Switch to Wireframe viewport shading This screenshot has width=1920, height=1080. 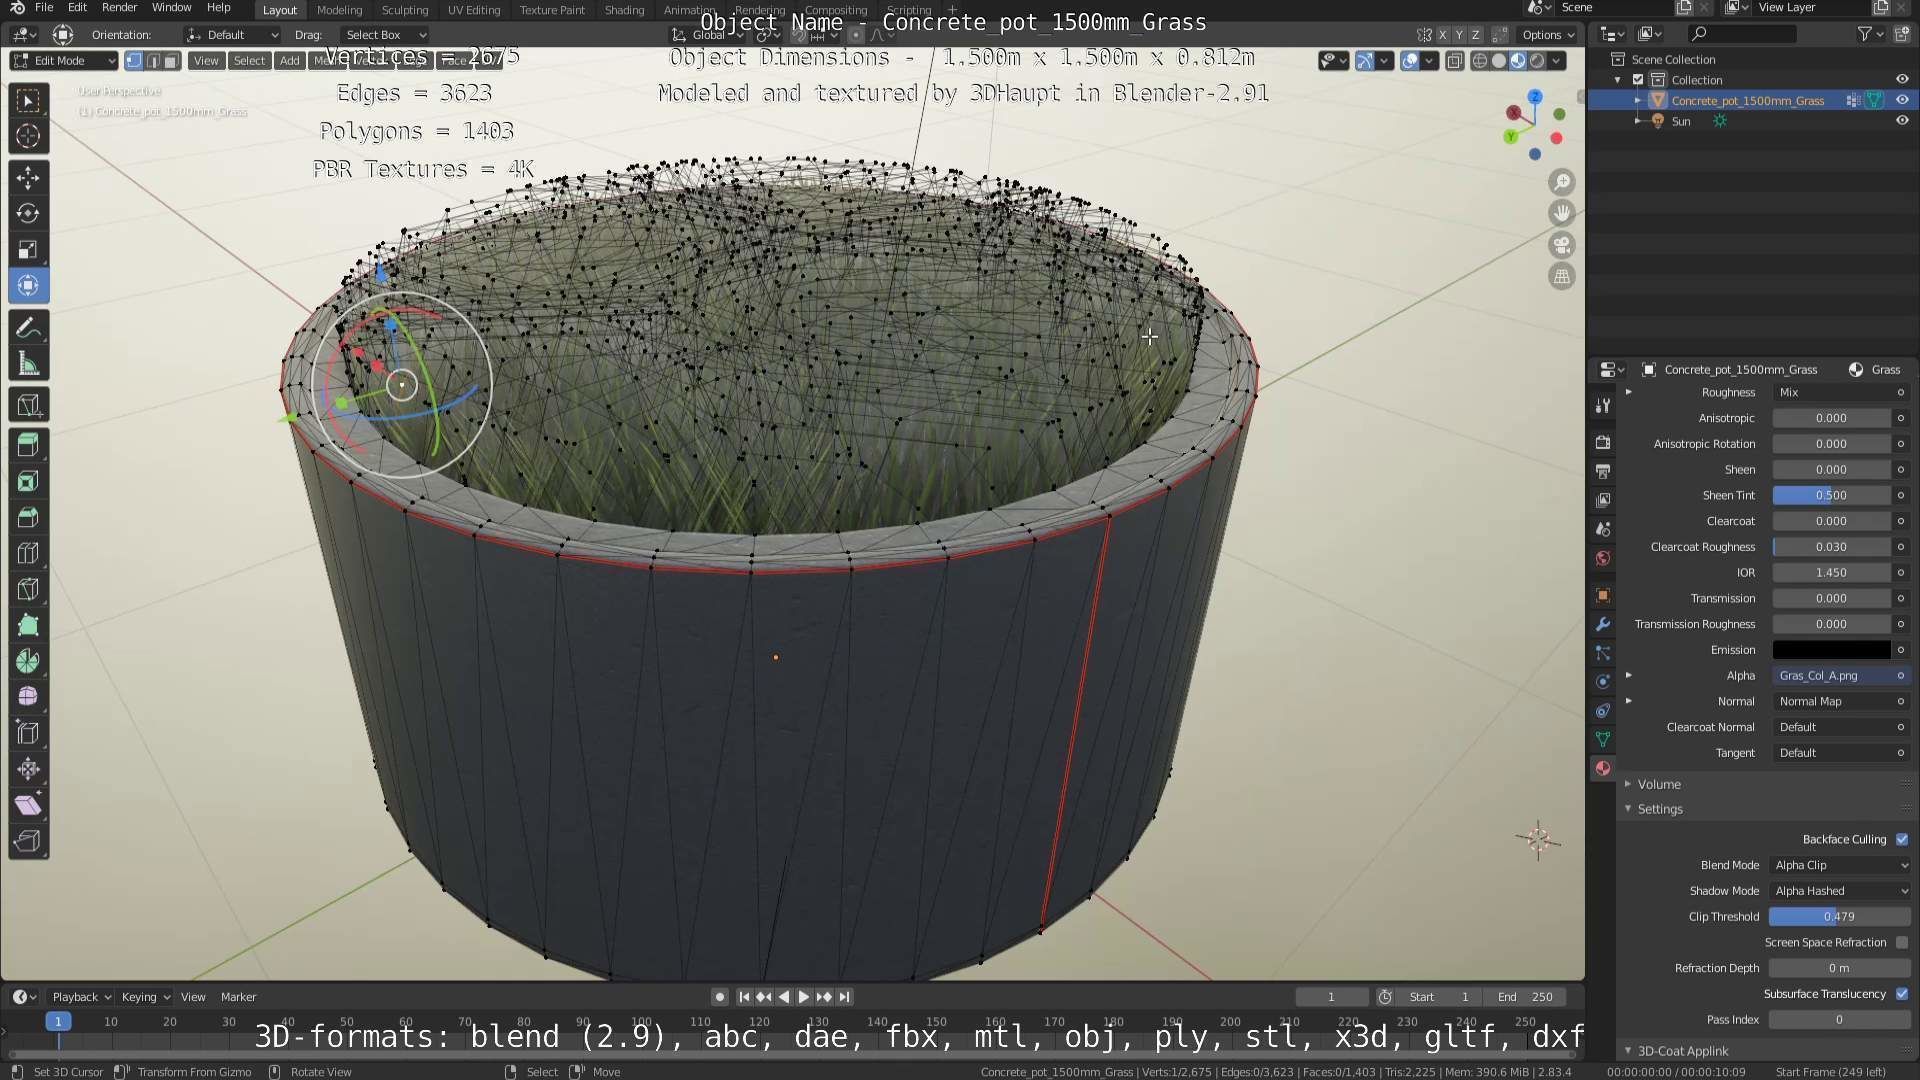pos(1480,61)
